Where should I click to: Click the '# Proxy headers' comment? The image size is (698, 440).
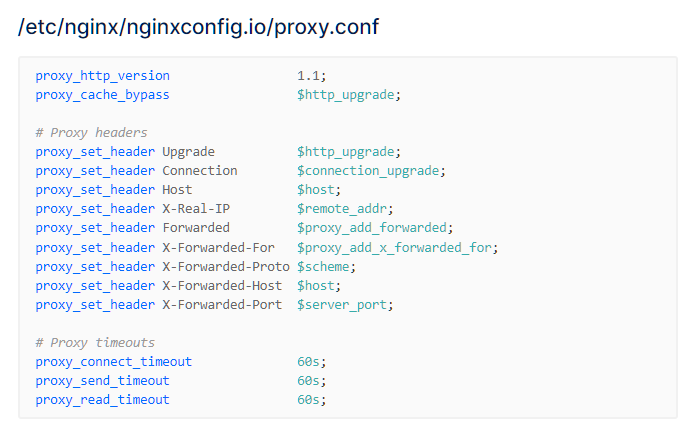point(91,133)
